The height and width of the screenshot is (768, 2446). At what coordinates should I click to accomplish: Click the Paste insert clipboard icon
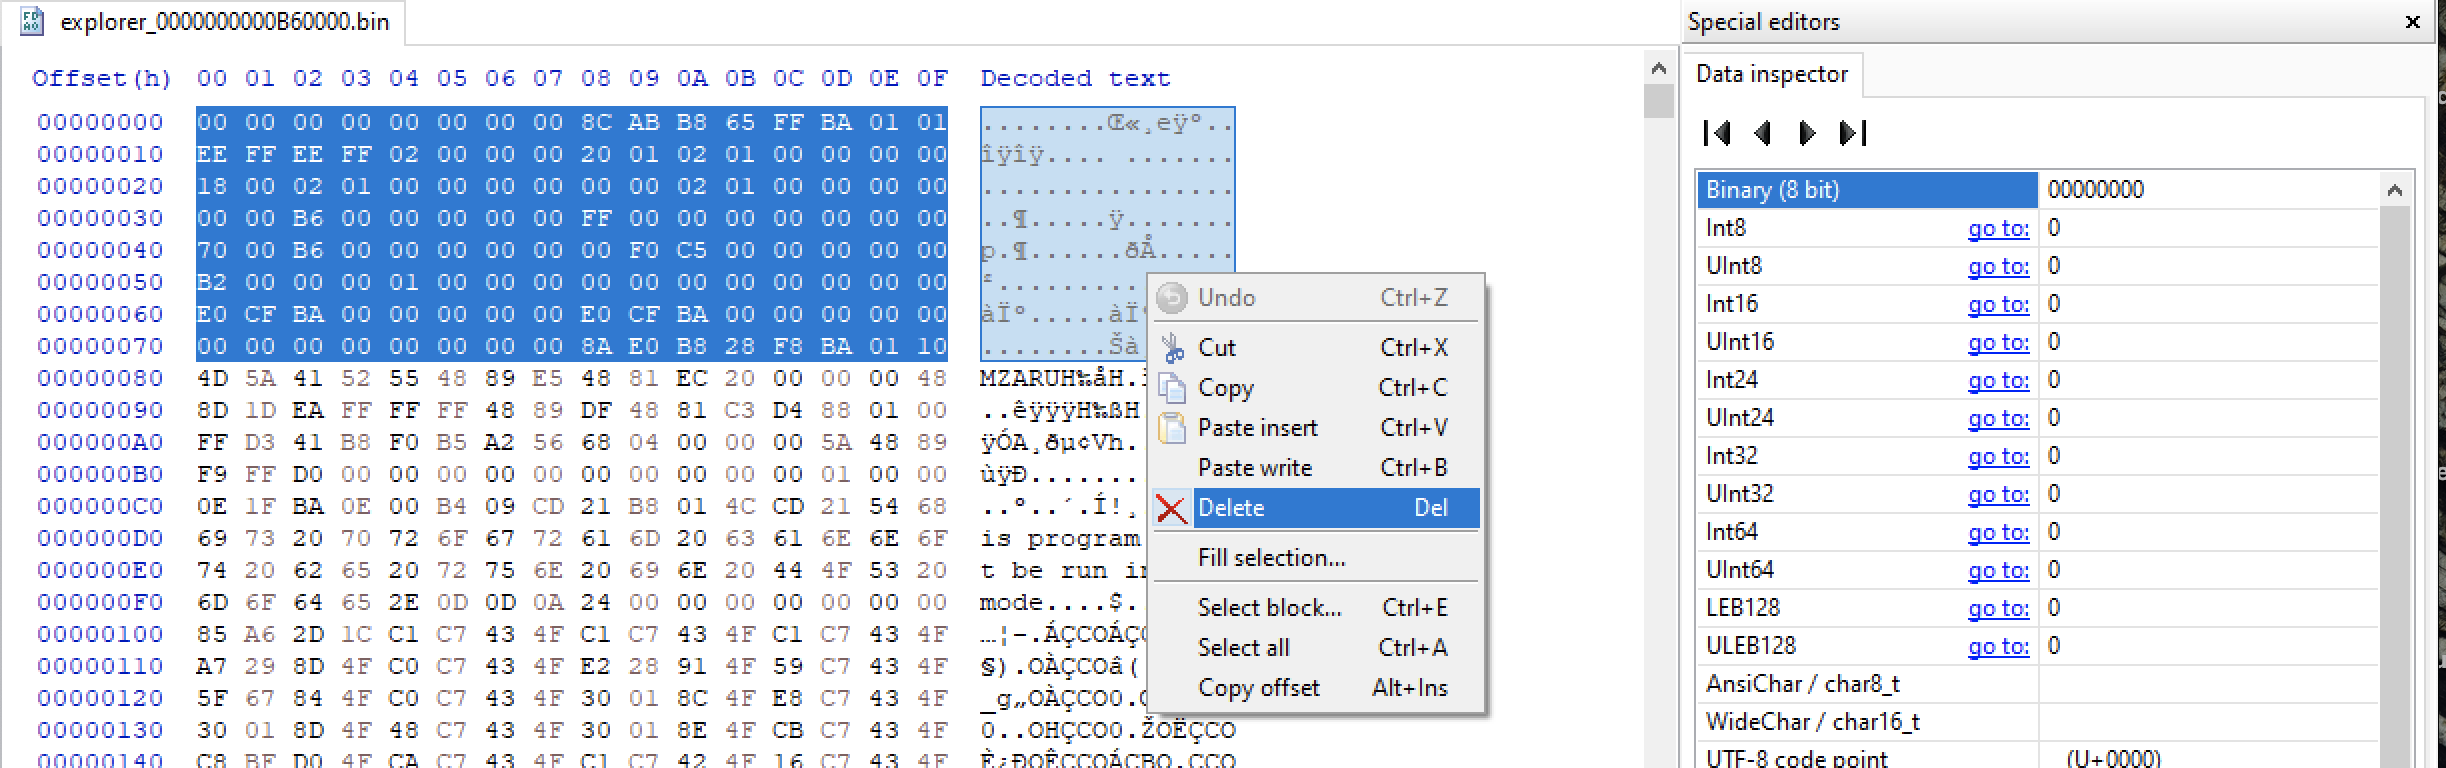tap(1172, 428)
